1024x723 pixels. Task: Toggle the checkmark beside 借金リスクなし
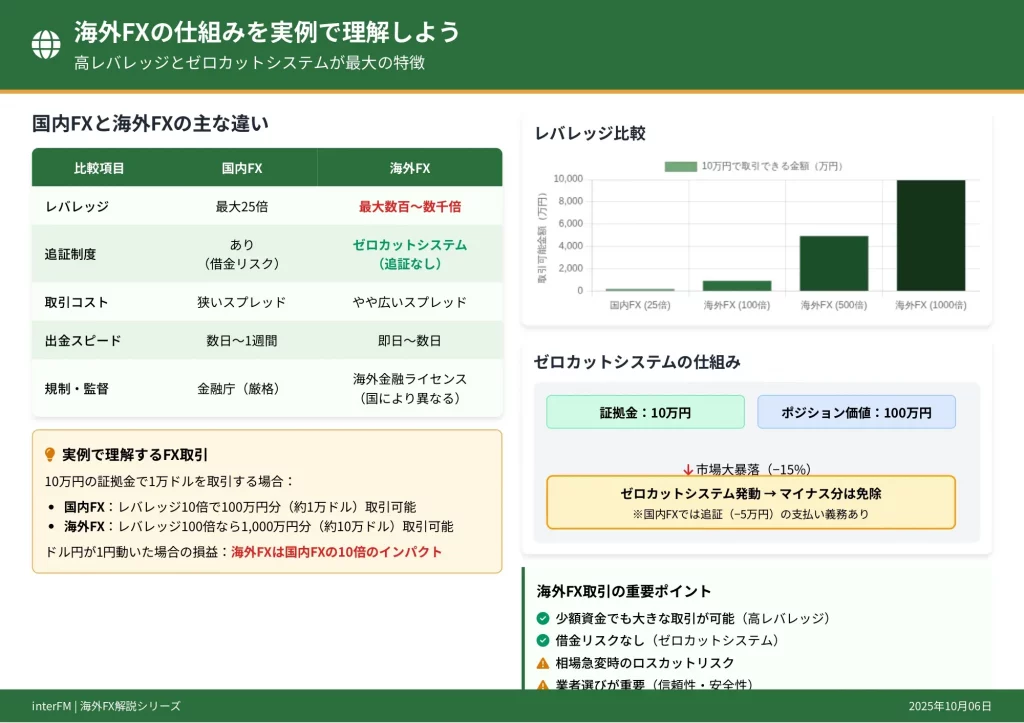pyautogui.click(x=543, y=640)
